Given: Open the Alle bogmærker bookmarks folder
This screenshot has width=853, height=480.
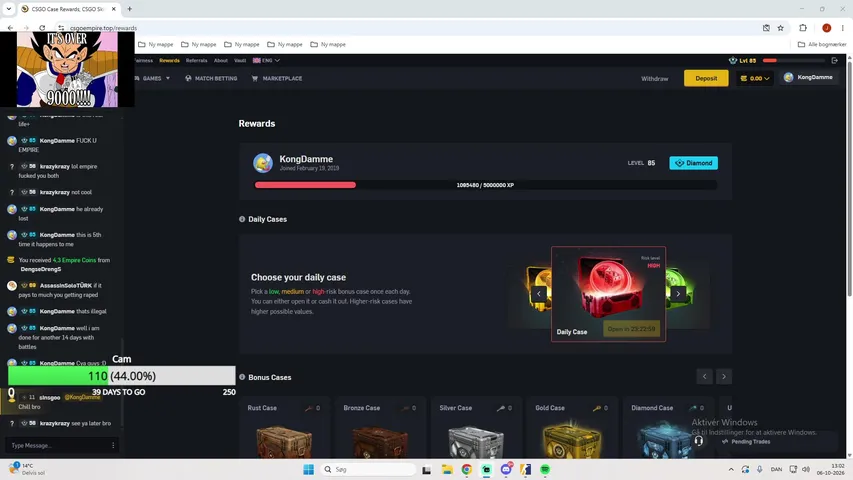Looking at the screenshot, I should click(821, 44).
